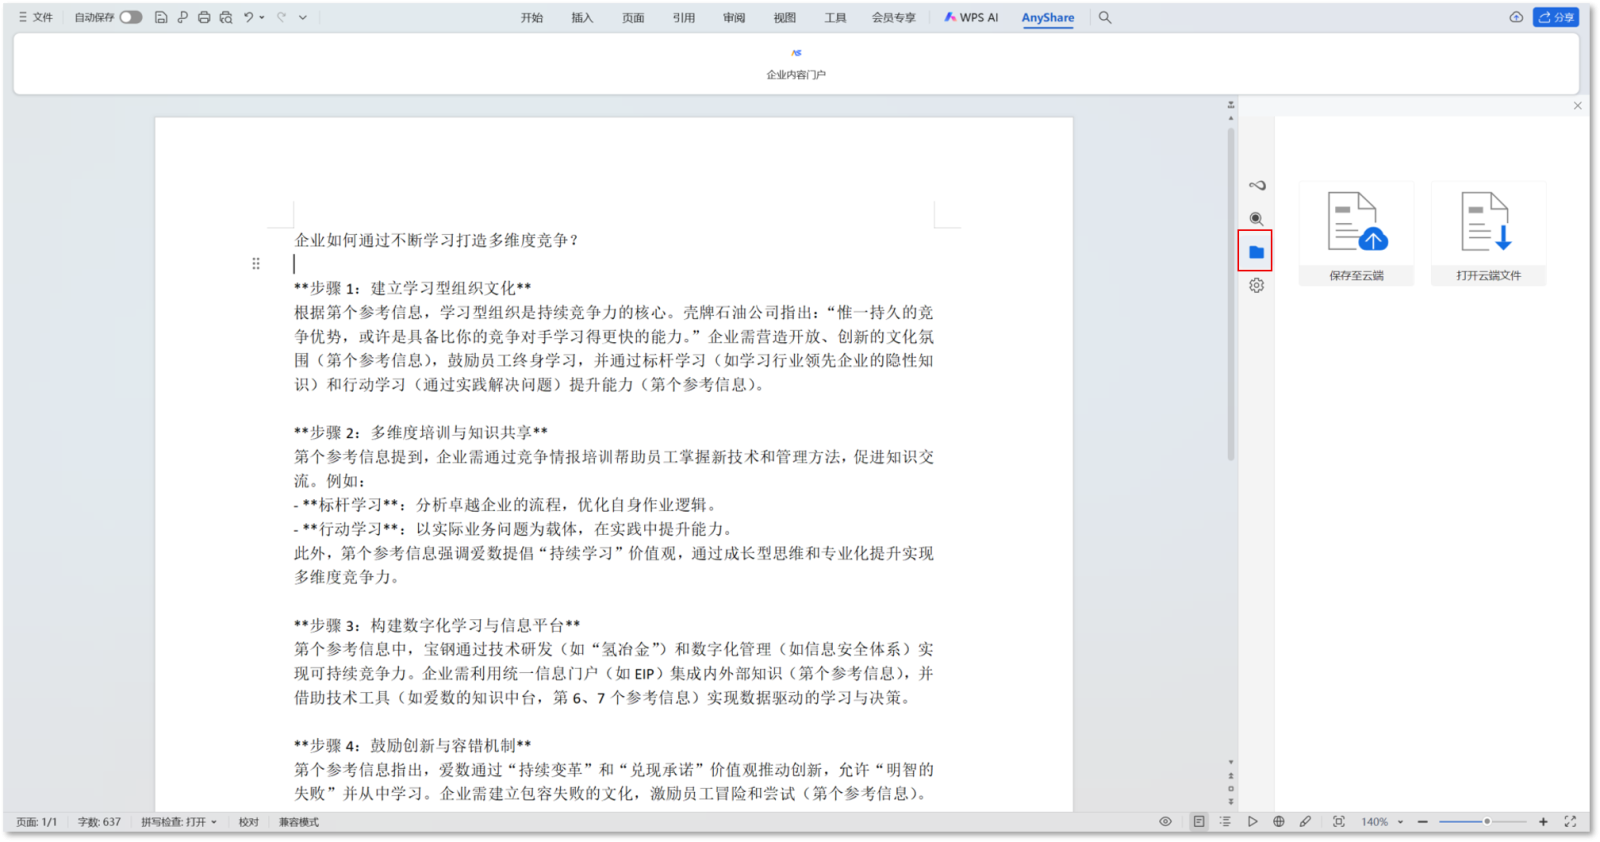
Task: Open the 140% zoom level dropdown
Action: (x=1382, y=822)
